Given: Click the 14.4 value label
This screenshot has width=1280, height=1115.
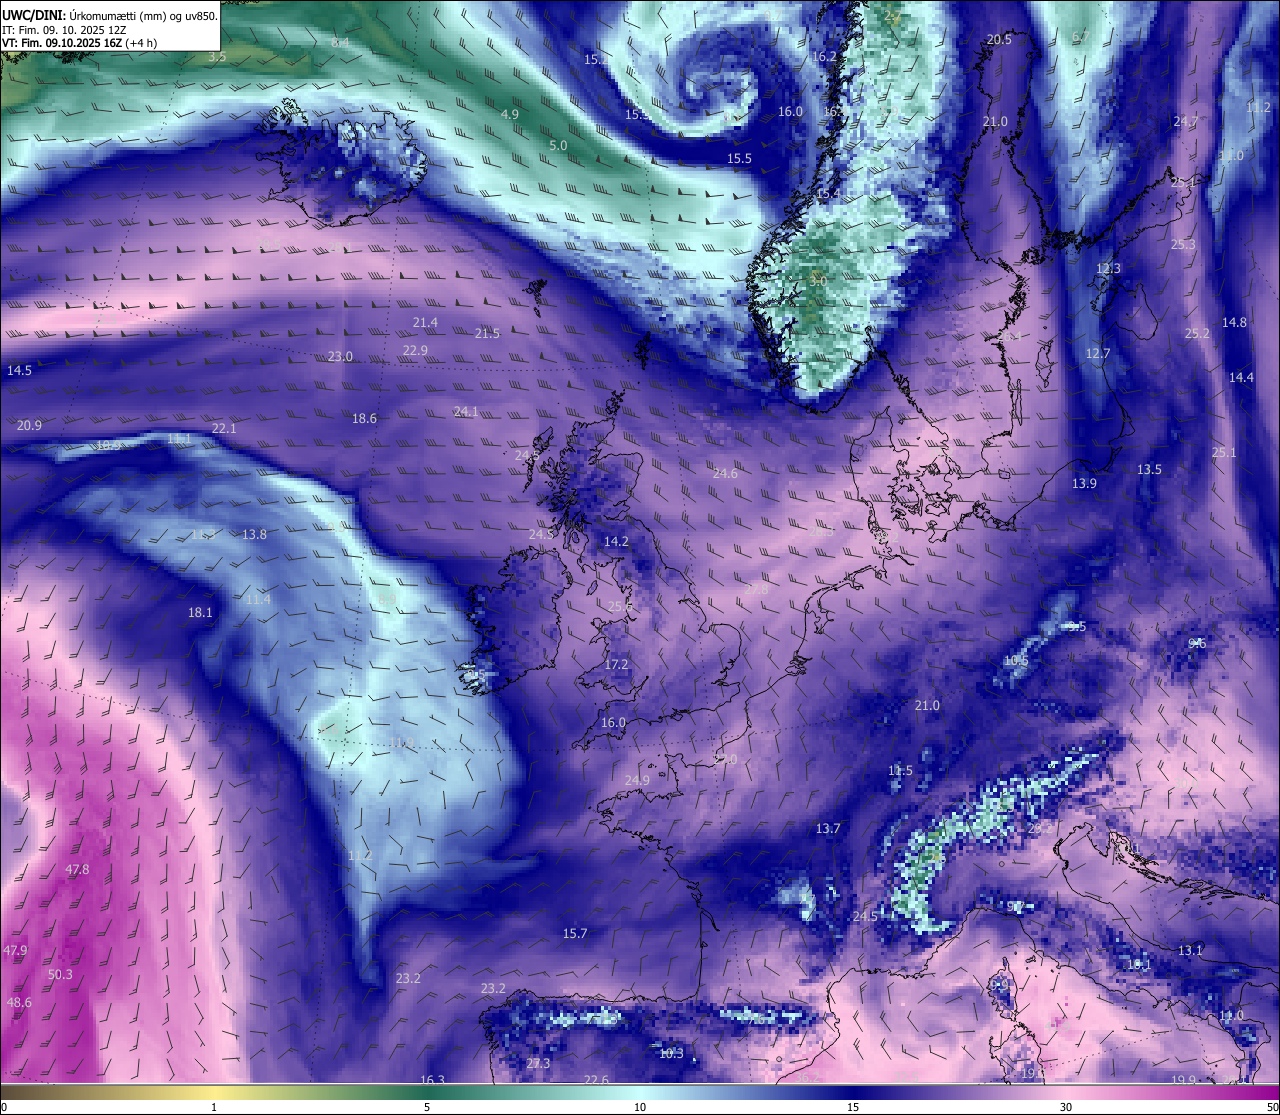Looking at the screenshot, I should coord(1241,377).
